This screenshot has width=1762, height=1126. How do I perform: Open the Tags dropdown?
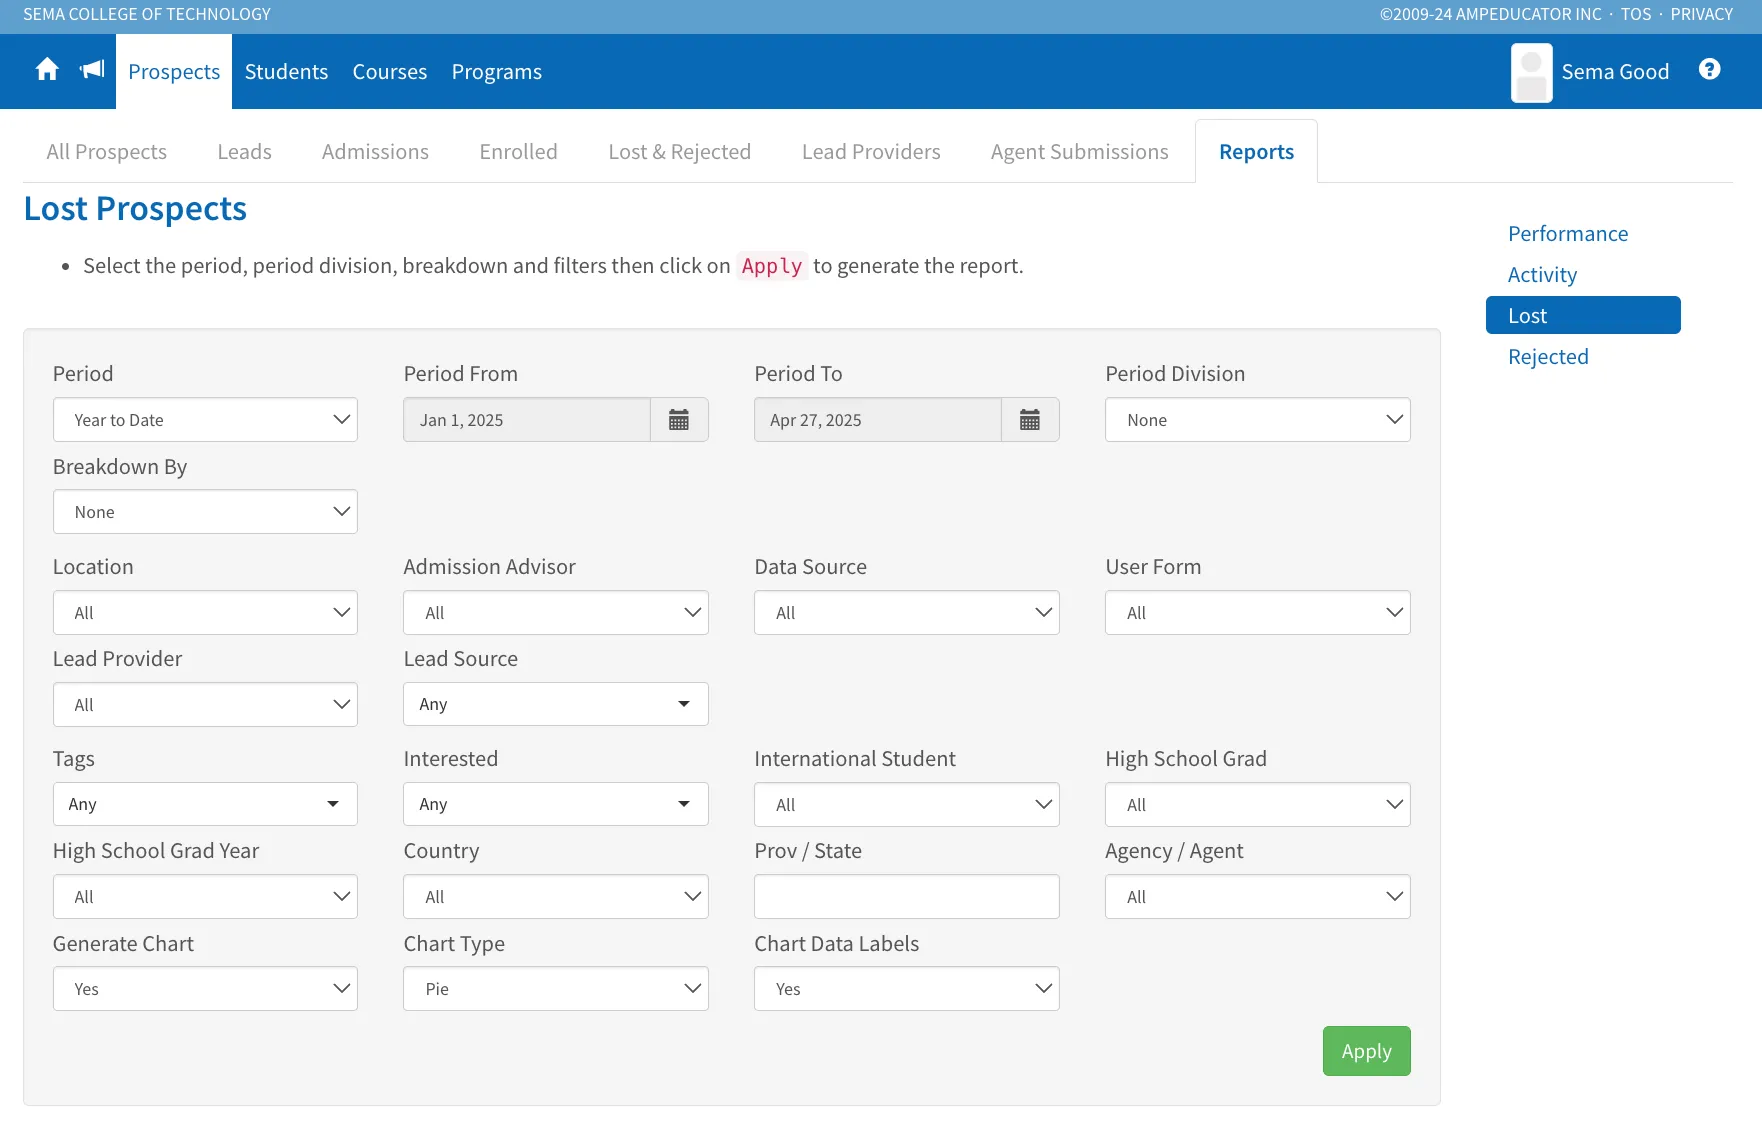click(x=205, y=804)
